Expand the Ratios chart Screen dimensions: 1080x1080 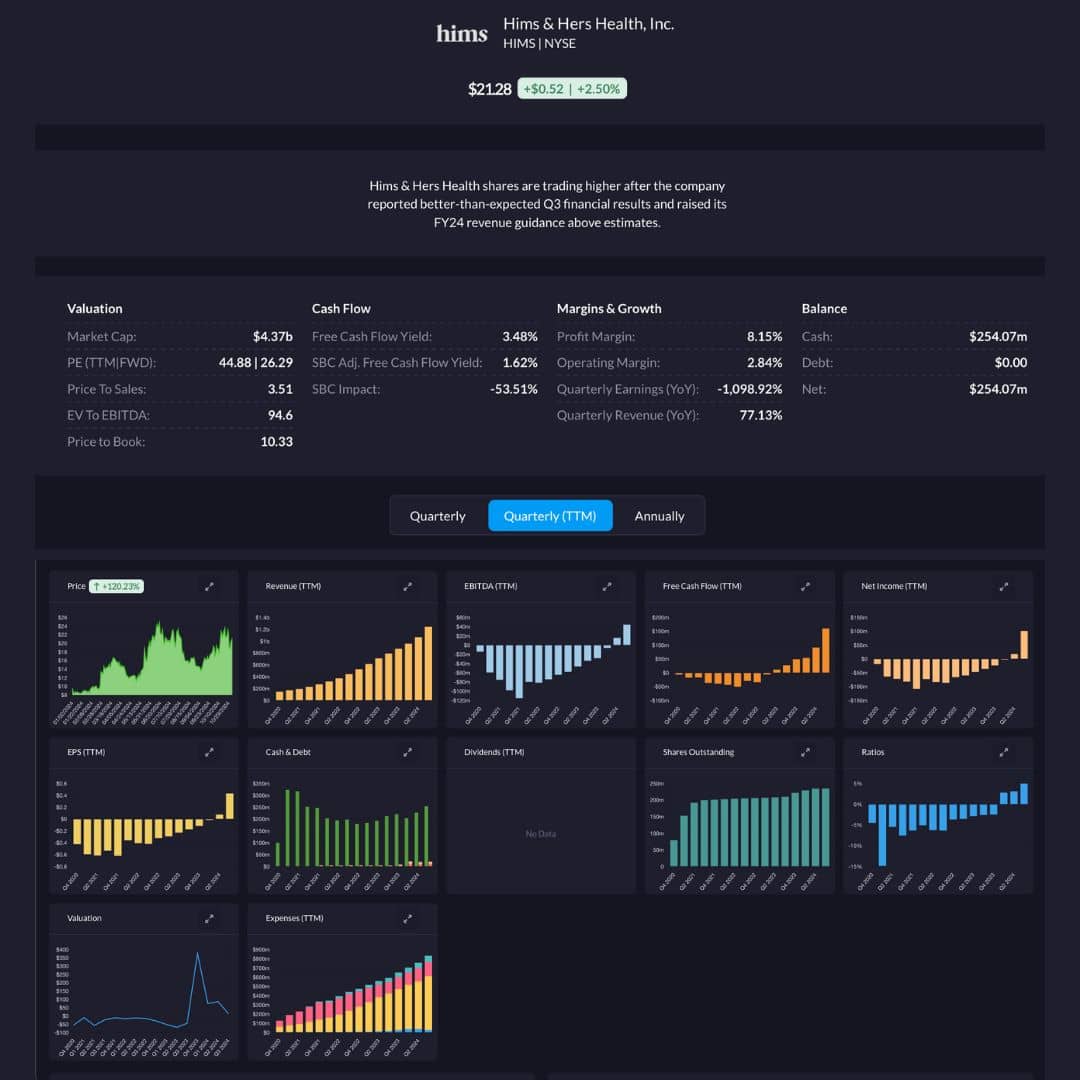1004,752
